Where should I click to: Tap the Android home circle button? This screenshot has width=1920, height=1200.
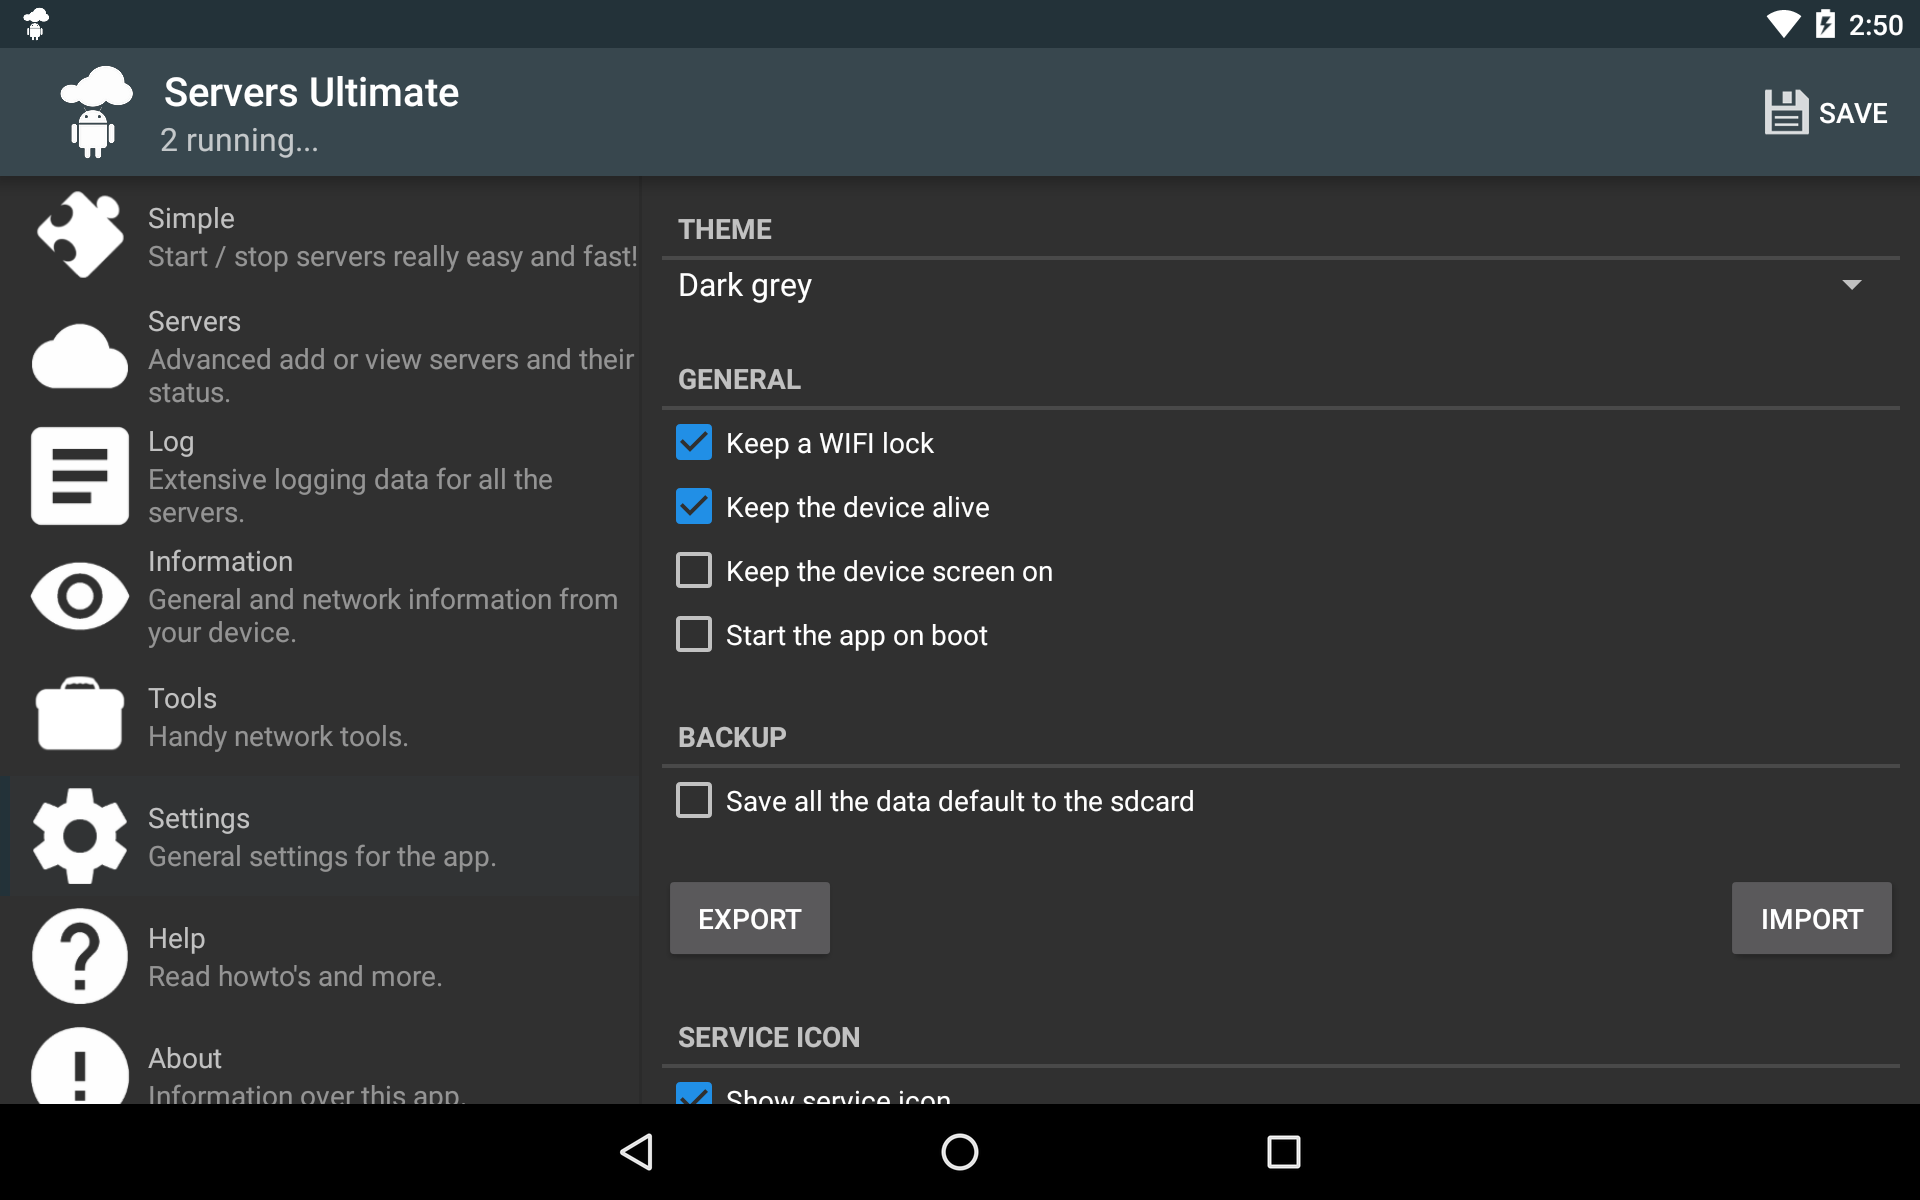[960, 1152]
